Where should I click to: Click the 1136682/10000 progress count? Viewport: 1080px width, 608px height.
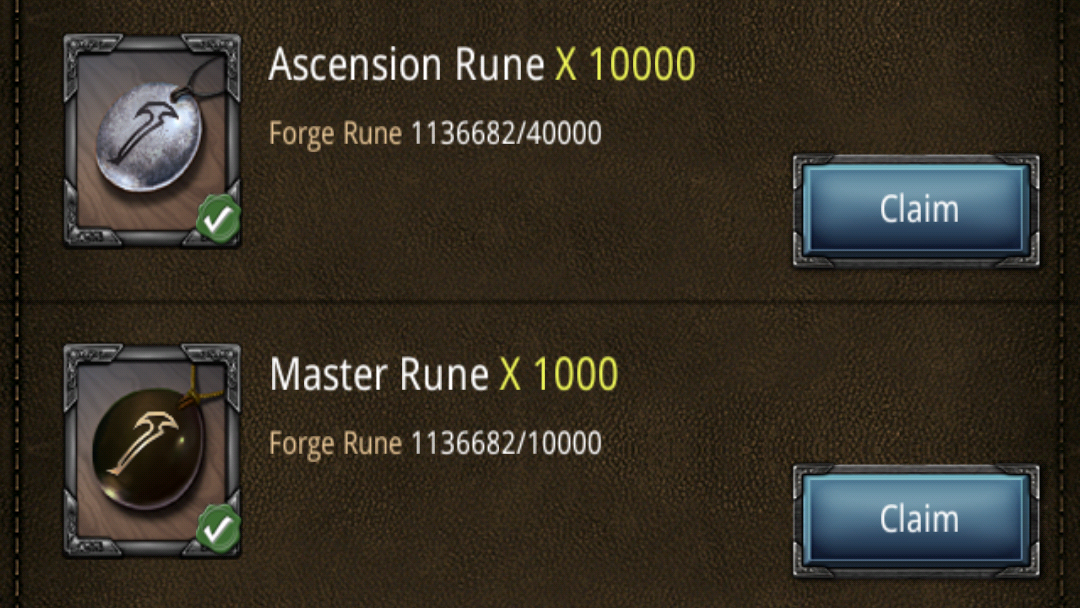coord(506,443)
